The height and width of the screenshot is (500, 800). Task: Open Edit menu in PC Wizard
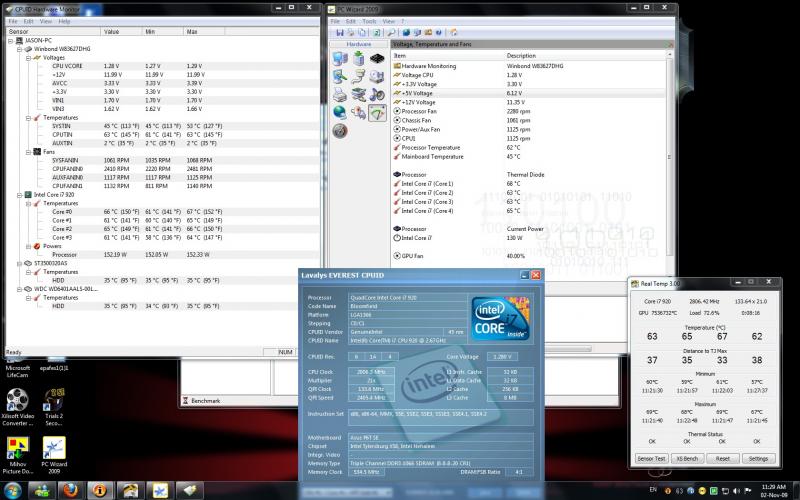[x=351, y=21]
